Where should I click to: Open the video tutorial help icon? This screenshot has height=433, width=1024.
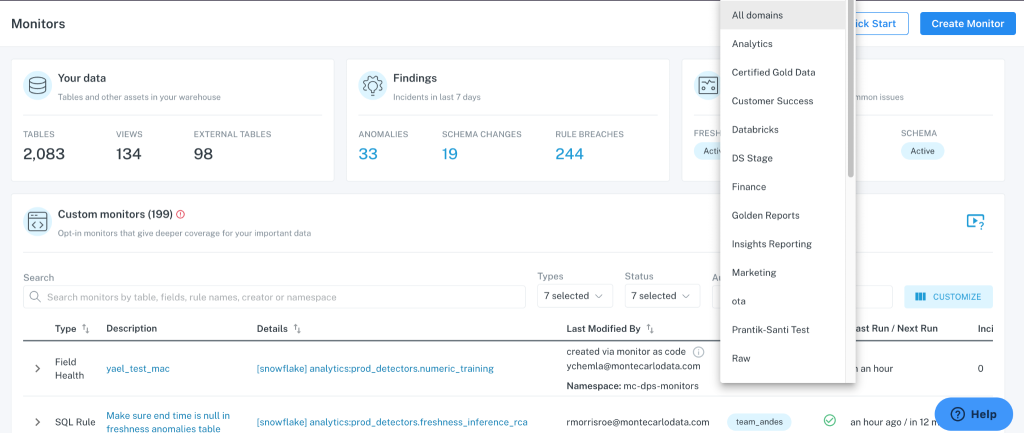(975, 221)
